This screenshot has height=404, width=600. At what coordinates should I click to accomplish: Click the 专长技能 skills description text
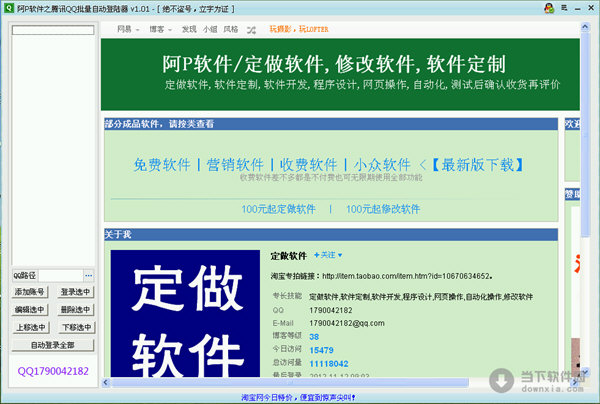pyautogui.click(x=421, y=297)
